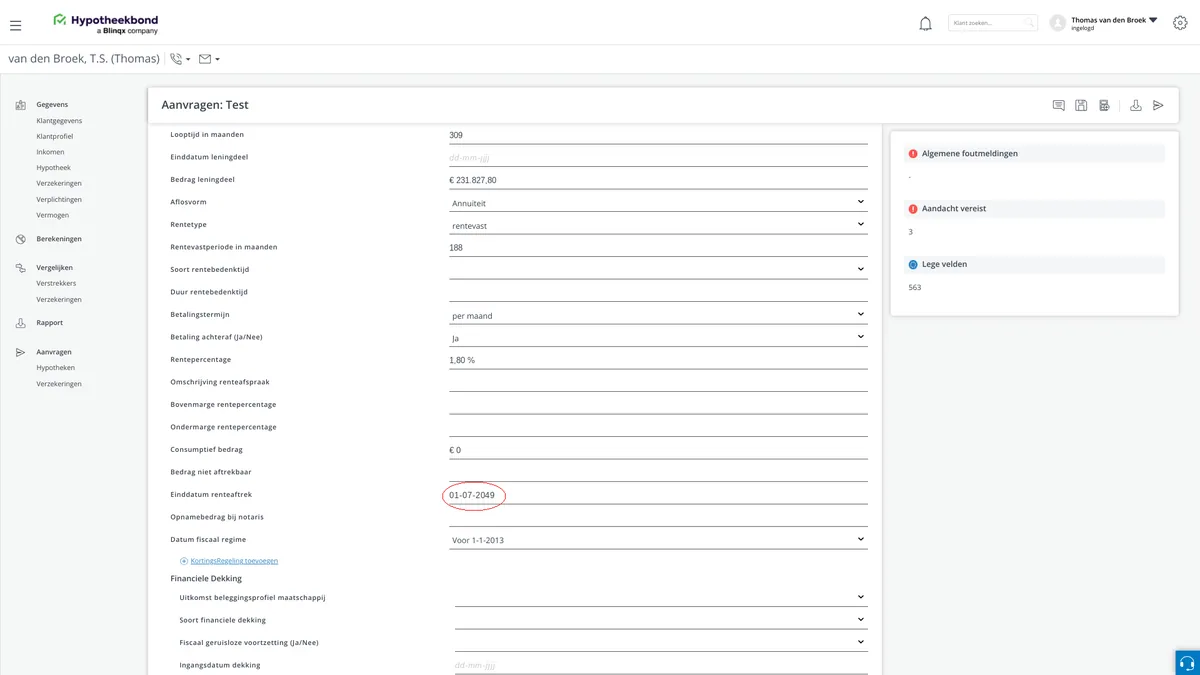Go to Klantprofiel in the sidebar
The height and width of the screenshot is (675, 1200).
(x=55, y=136)
